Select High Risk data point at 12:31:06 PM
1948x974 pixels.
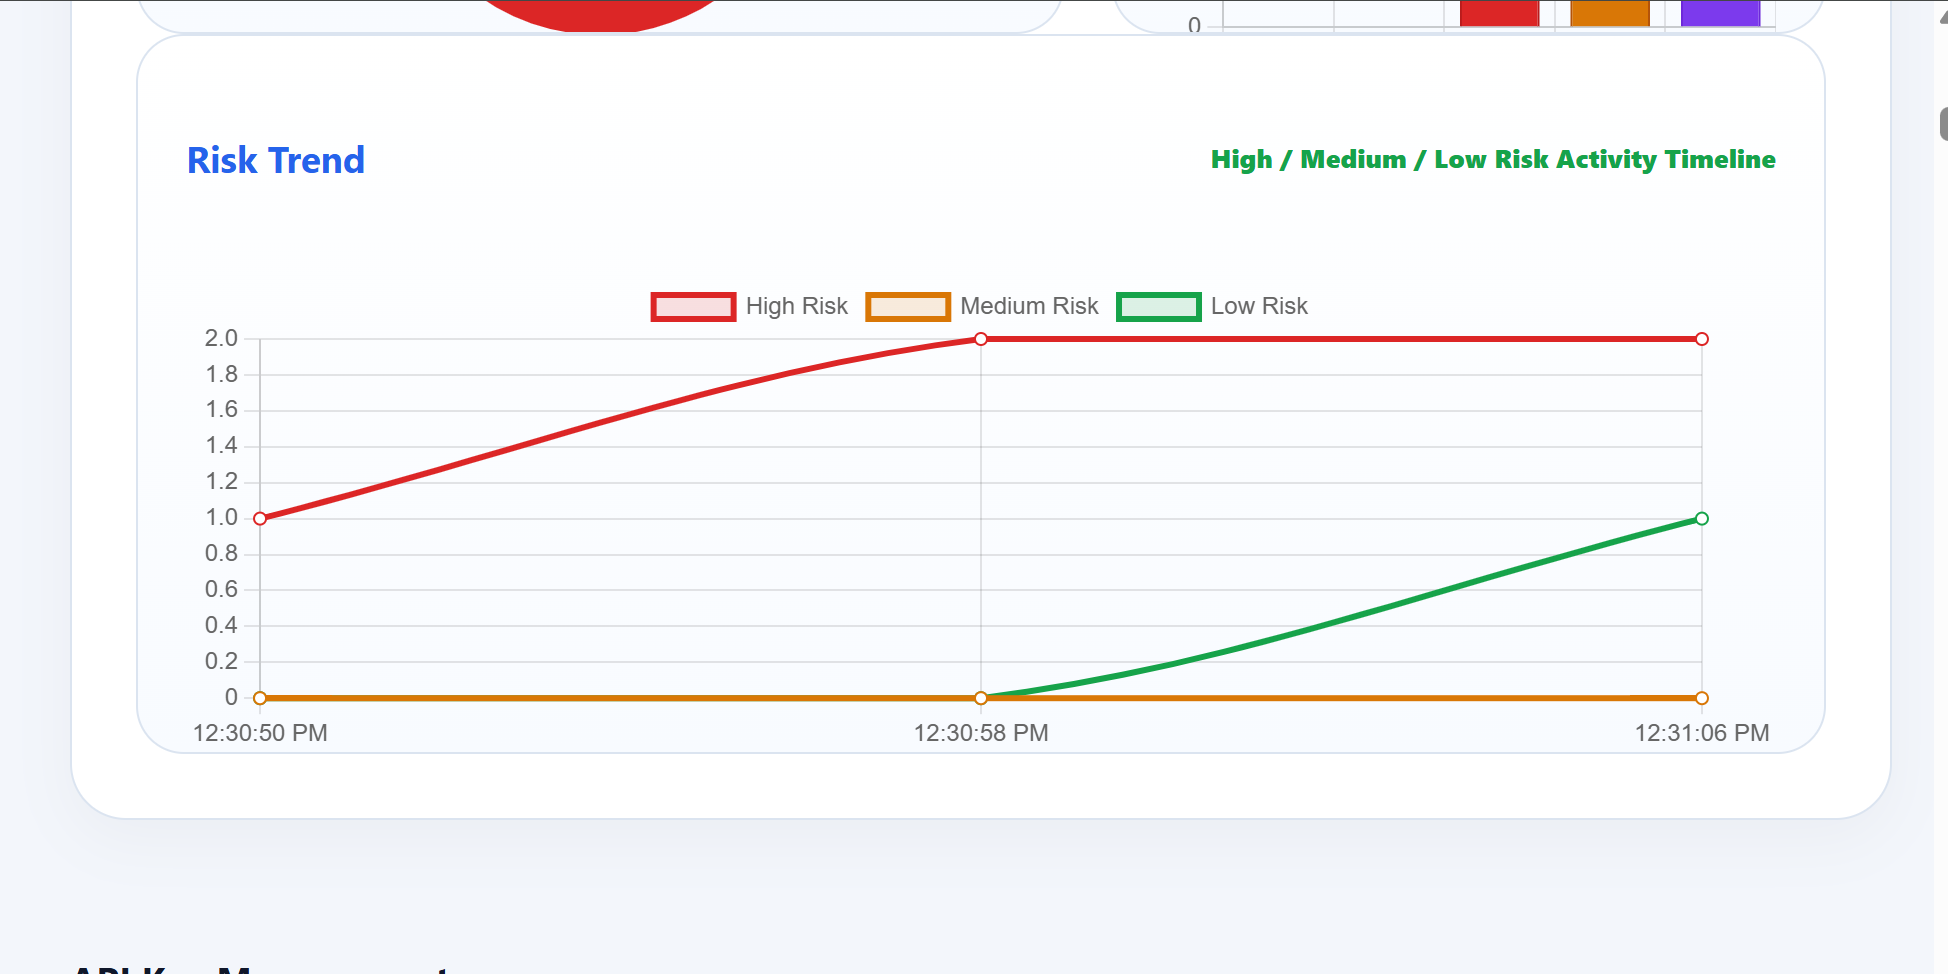pos(1702,339)
